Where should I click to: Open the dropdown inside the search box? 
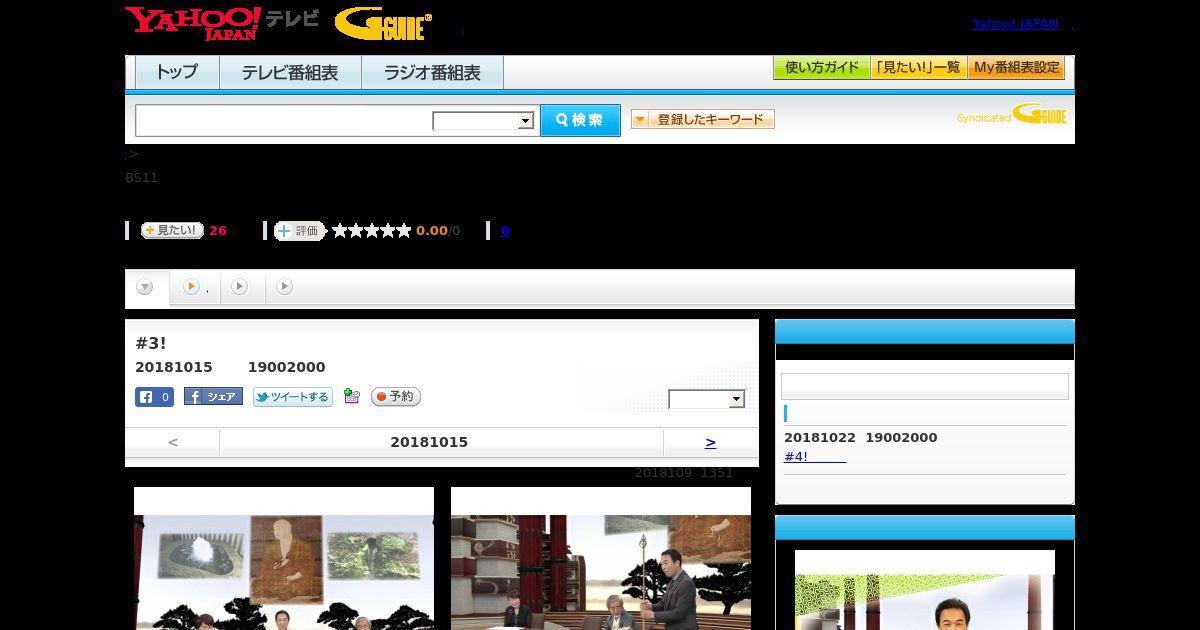[483, 121]
